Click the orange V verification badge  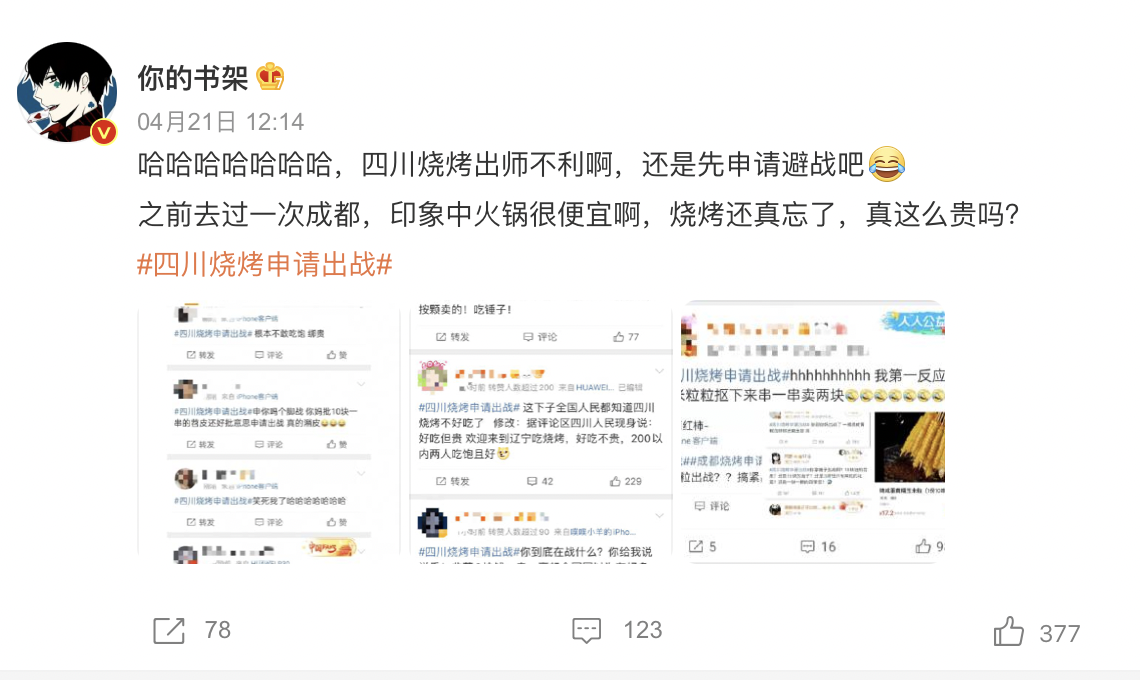(x=104, y=132)
